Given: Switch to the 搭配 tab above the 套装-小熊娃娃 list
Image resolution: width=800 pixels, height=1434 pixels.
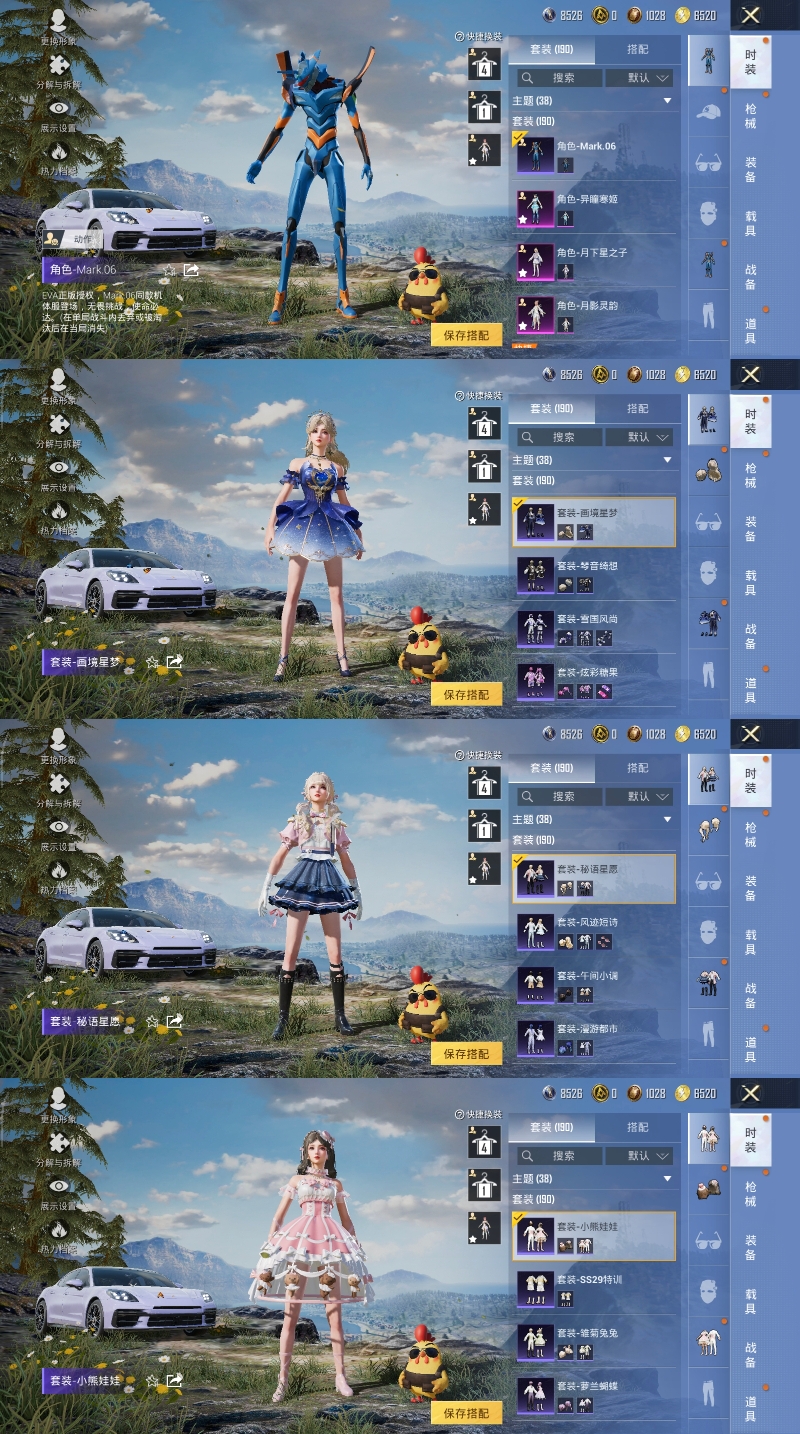Looking at the screenshot, I should (x=637, y=1127).
